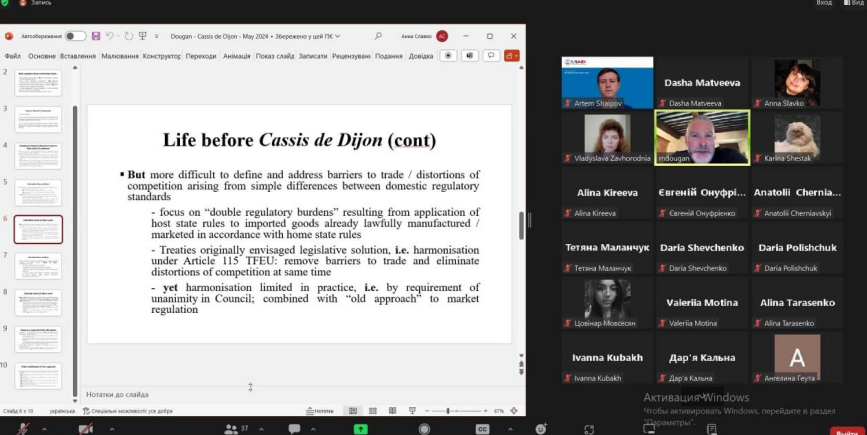Select slide 8 thumbnail

(38, 303)
